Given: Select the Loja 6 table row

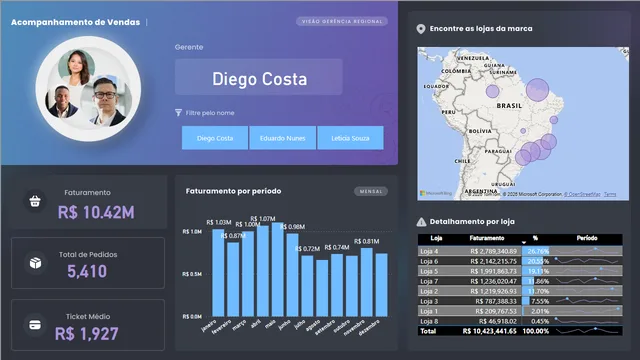Looking at the screenshot, I should point(520,261).
